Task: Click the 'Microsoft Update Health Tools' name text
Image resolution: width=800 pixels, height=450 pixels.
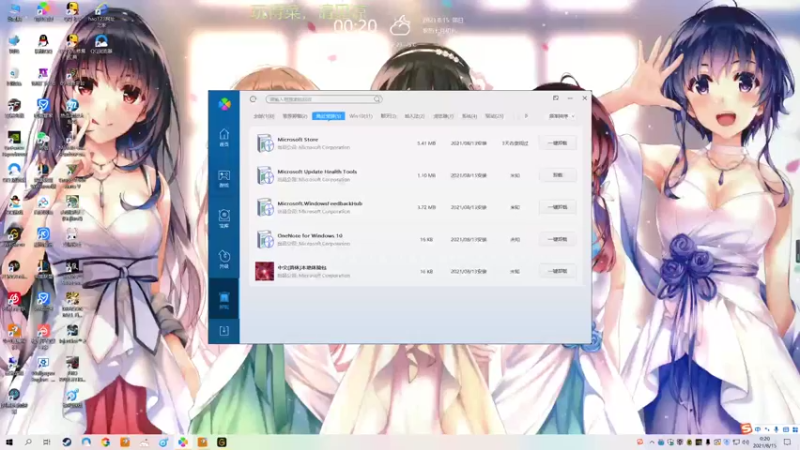Action: click(x=317, y=171)
